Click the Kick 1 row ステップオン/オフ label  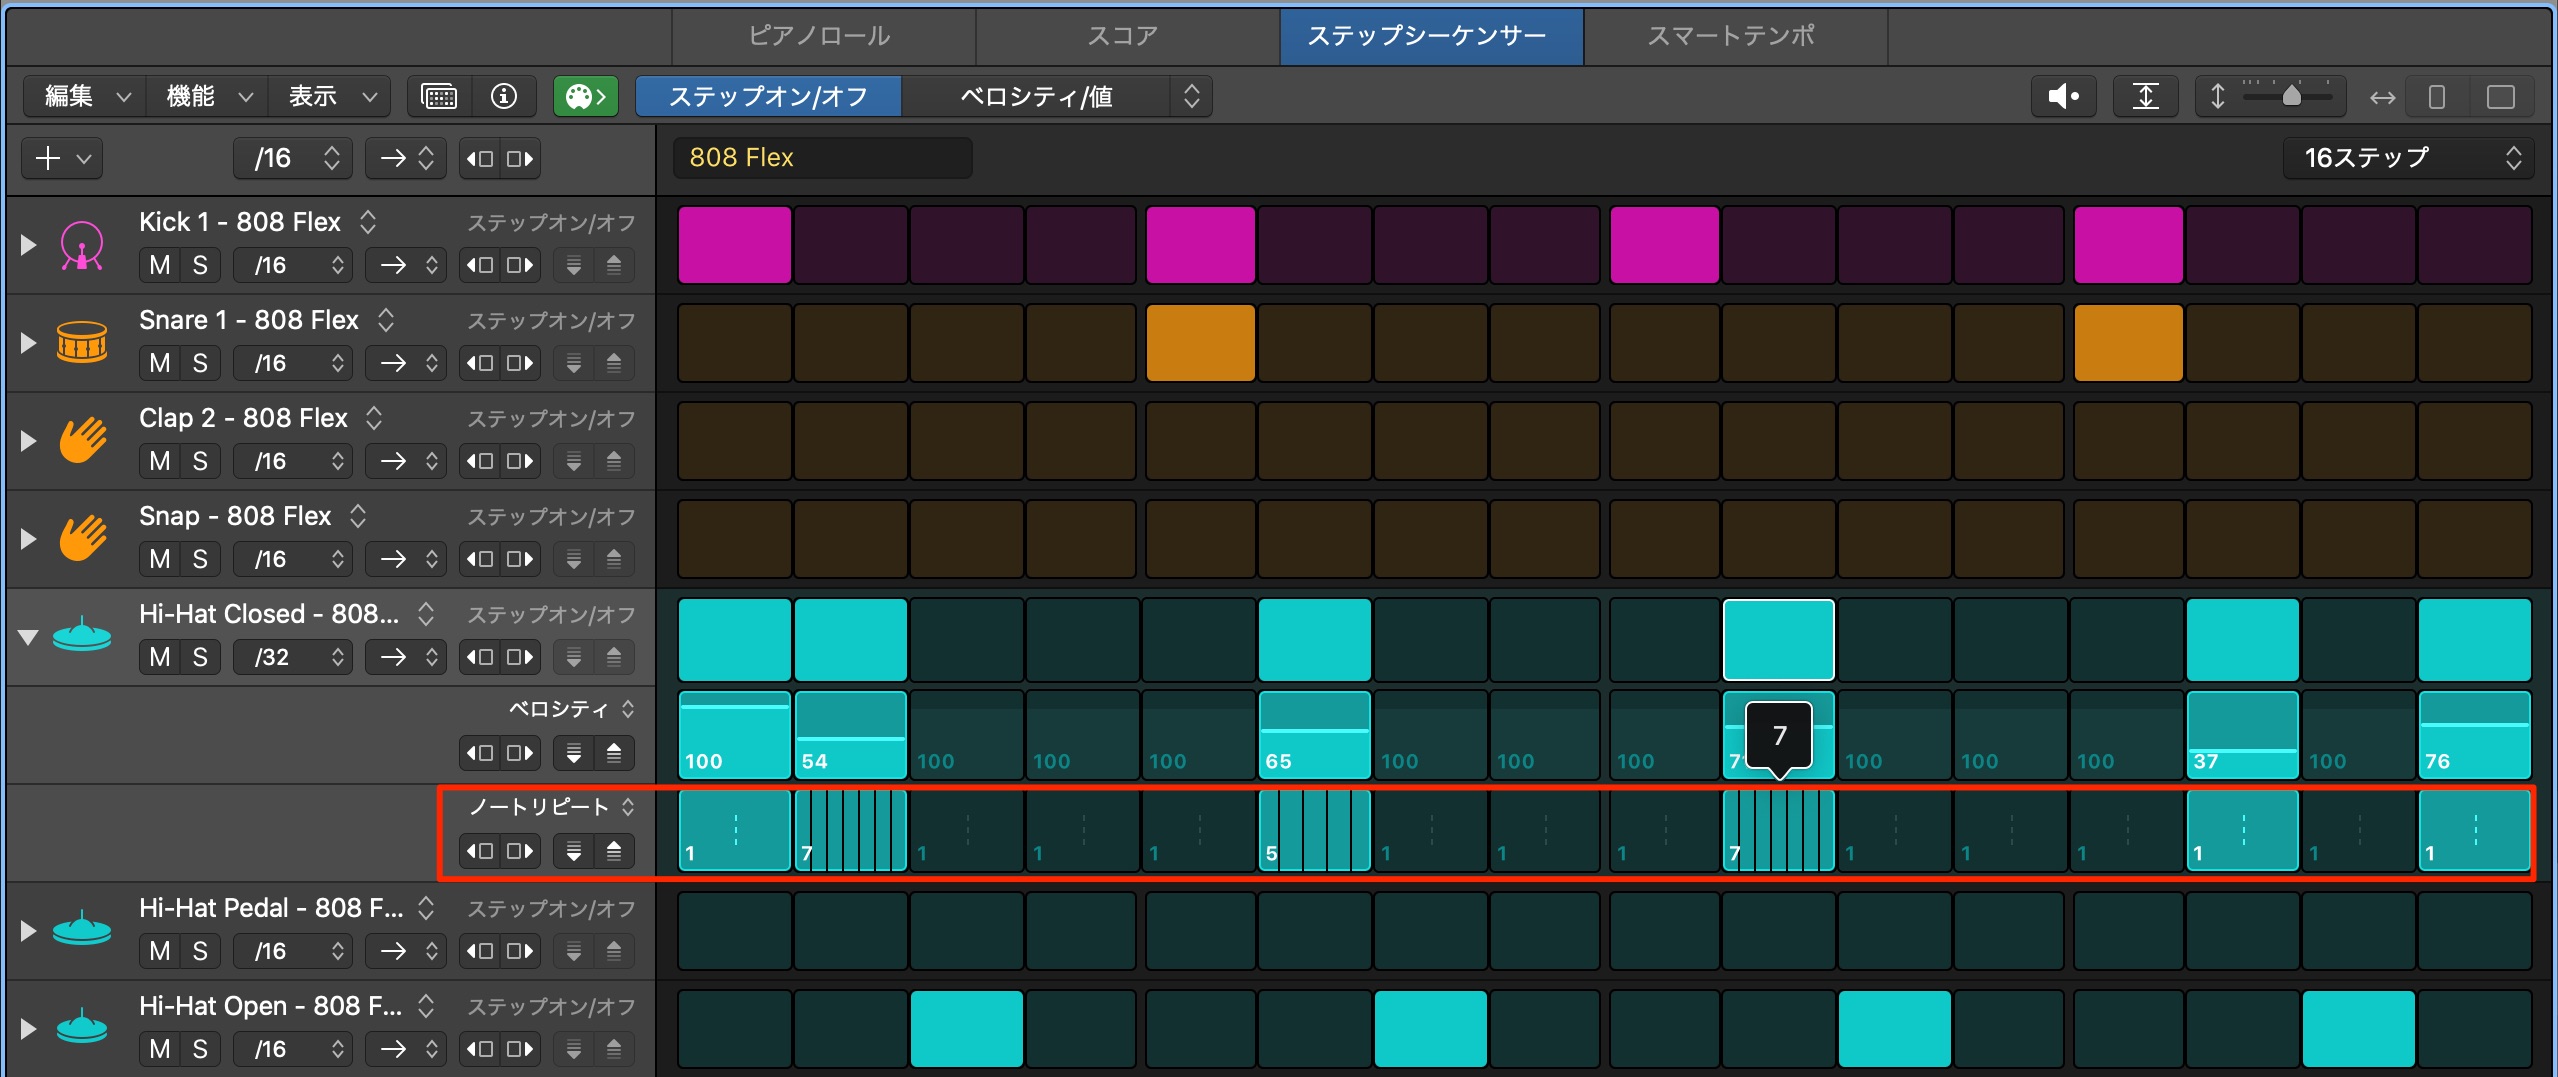pos(552,222)
